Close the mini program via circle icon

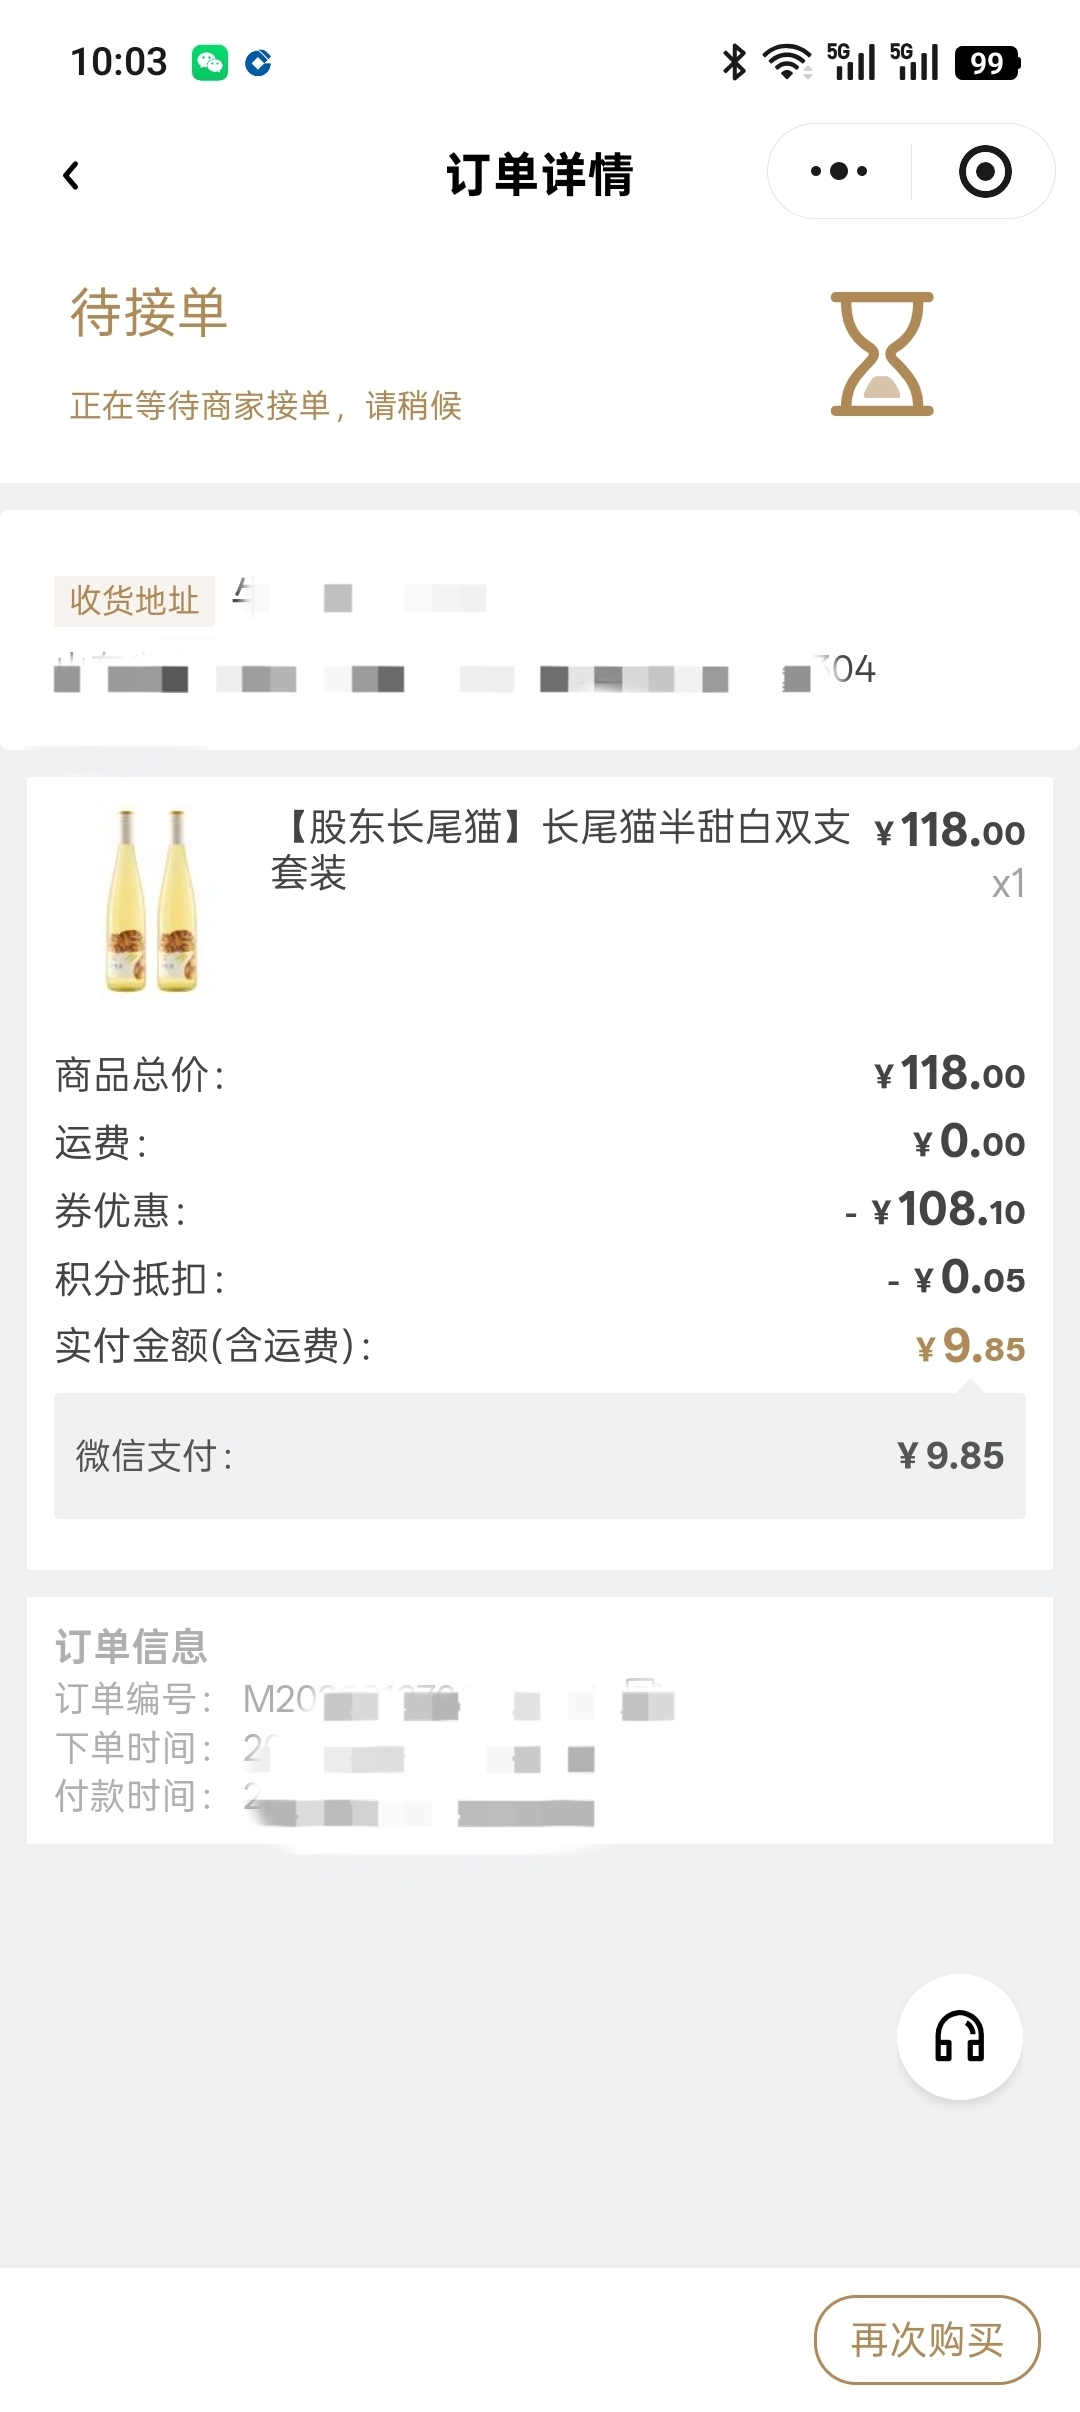point(984,172)
